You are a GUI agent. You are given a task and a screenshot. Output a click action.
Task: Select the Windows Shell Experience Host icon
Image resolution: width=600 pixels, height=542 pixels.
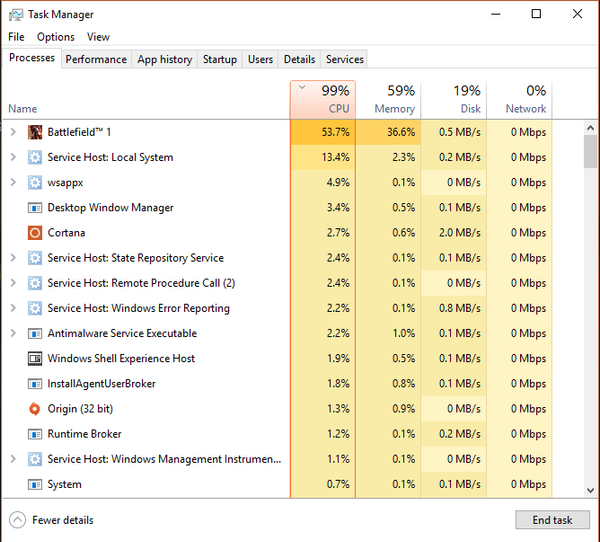coord(35,359)
